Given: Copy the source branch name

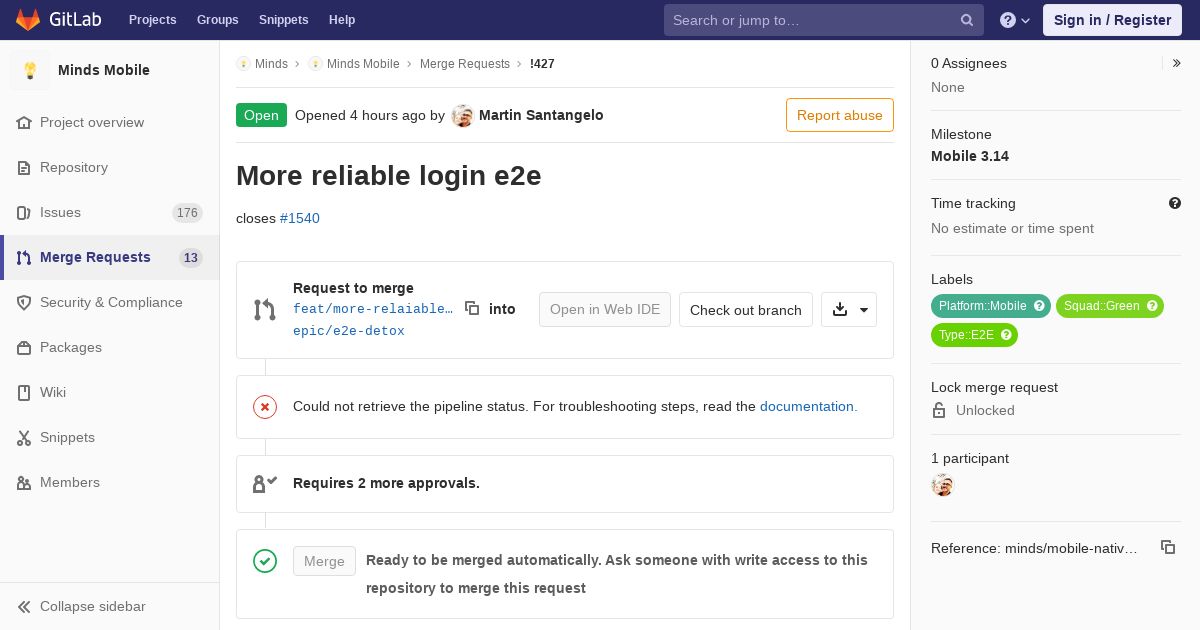Looking at the screenshot, I should [x=472, y=308].
